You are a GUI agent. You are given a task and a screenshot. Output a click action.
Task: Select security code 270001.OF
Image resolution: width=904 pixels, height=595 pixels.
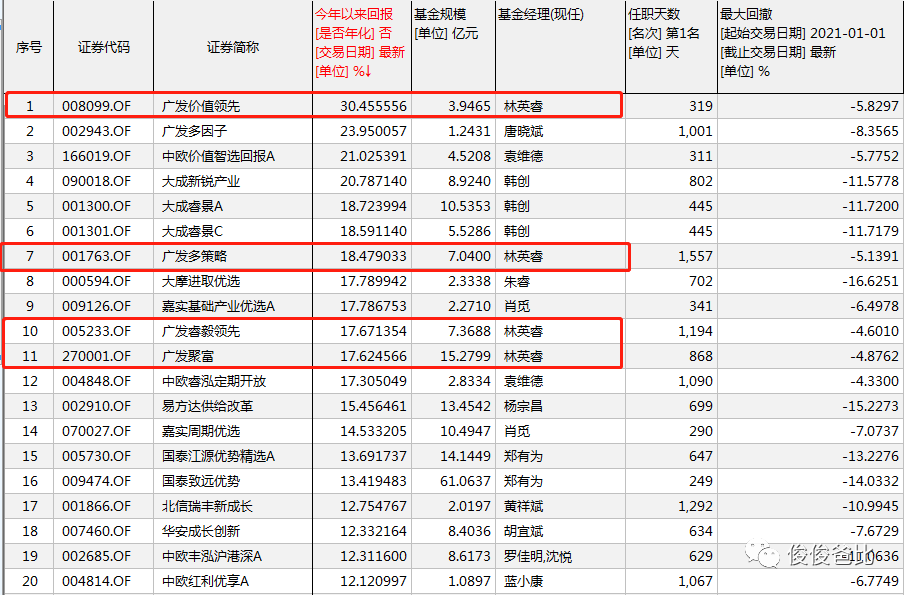click(x=96, y=356)
